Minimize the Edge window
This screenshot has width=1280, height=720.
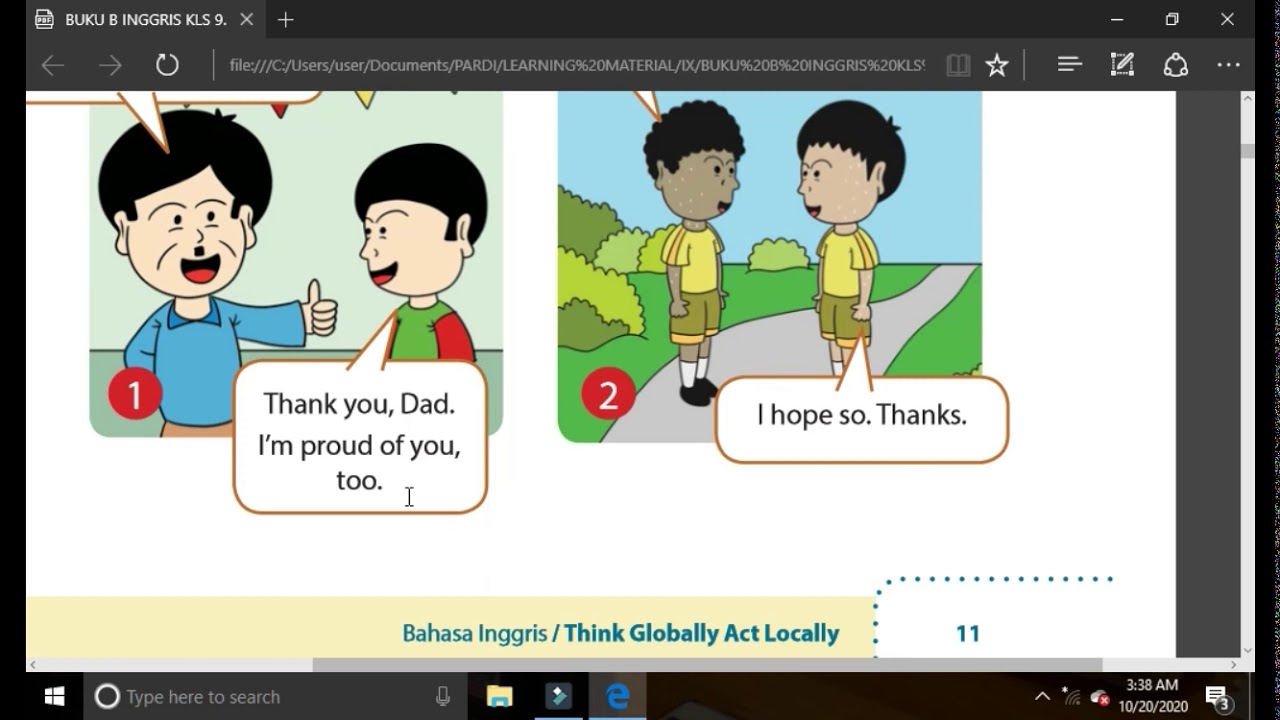(x=1117, y=19)
